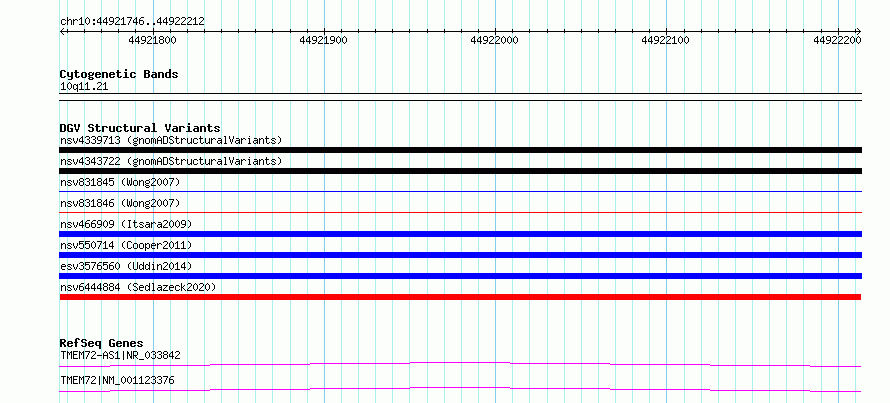Click the blue bar of nsv466909

pyautogui.click(x=460, y=234)
